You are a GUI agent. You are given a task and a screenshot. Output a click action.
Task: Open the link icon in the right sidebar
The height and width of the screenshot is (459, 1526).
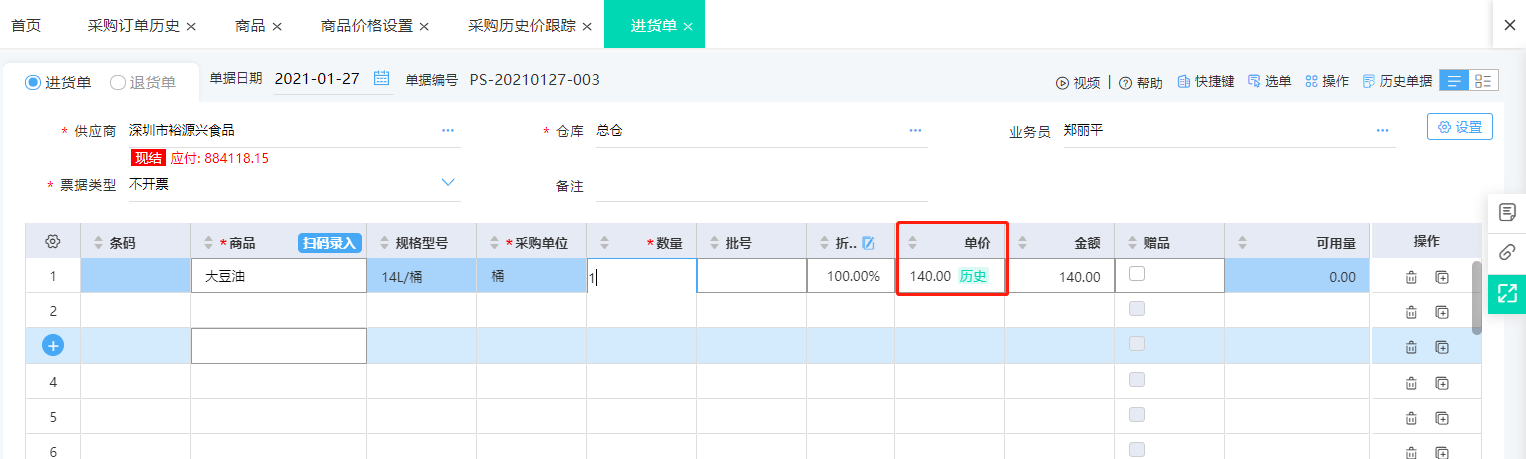pos(1507,252)
